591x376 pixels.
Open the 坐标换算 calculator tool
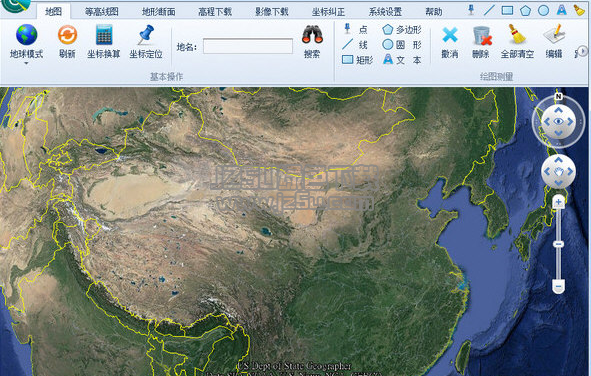point(104,35)
